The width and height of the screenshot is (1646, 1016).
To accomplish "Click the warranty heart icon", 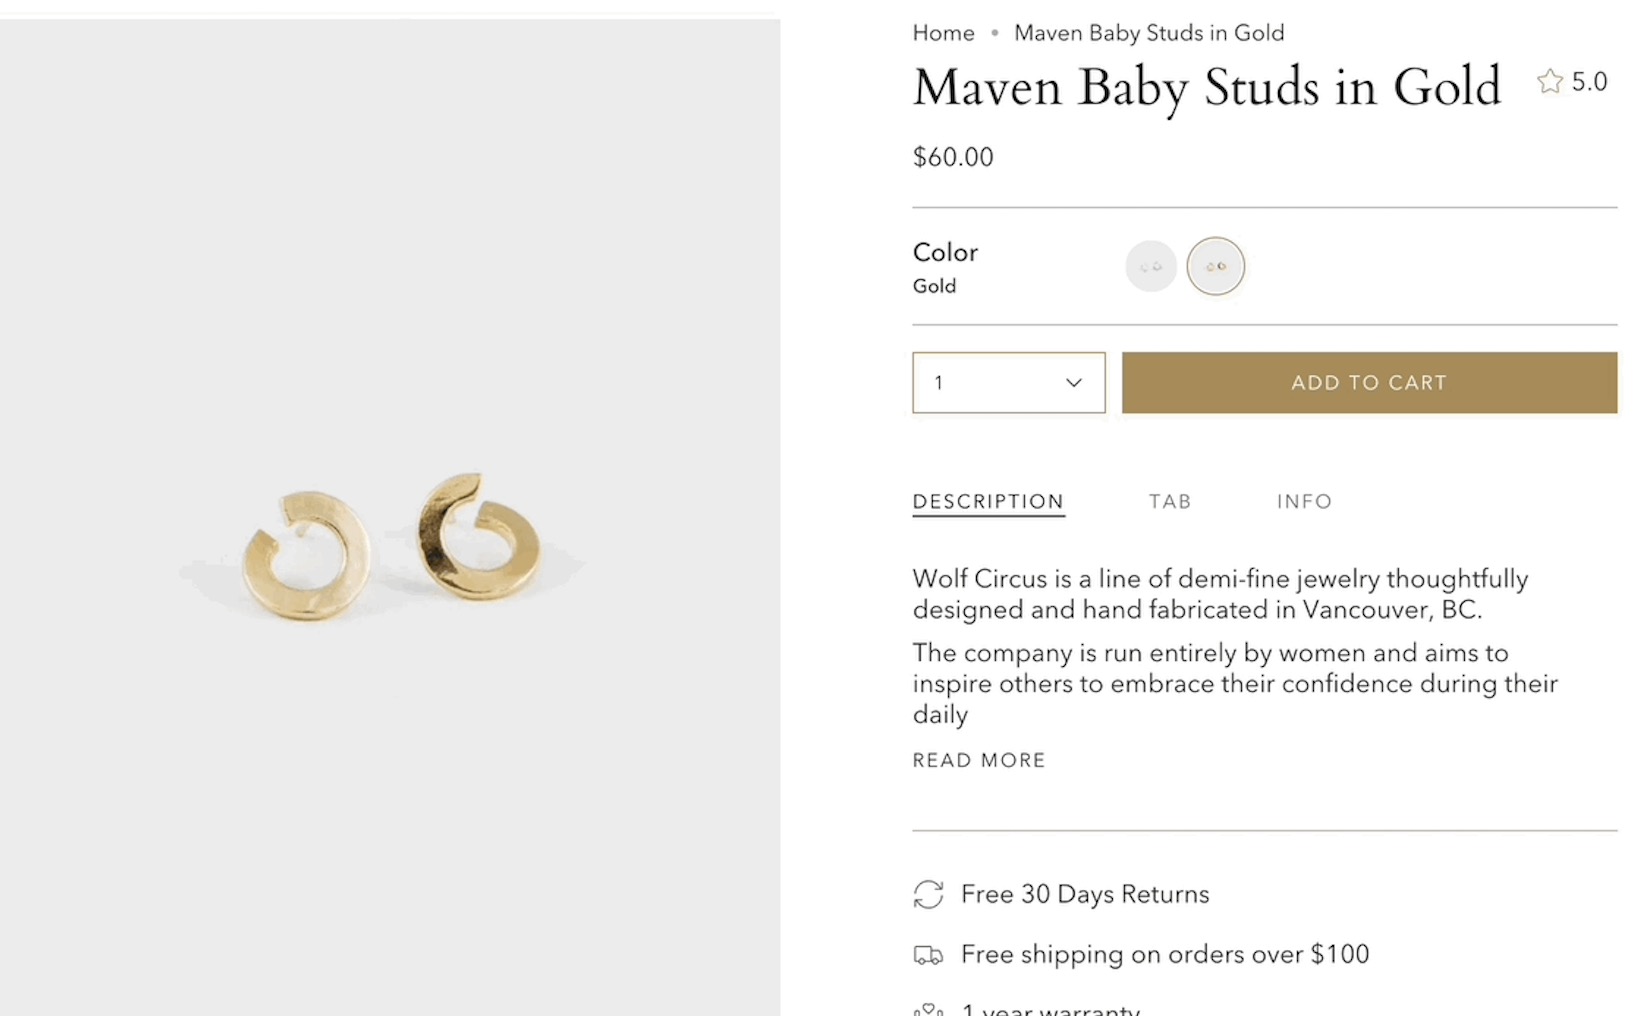I will [x=928, y=1009].
